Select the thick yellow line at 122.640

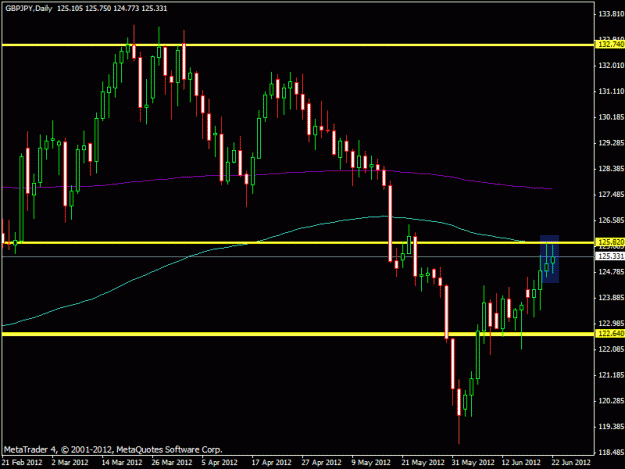tap(298, 334)
